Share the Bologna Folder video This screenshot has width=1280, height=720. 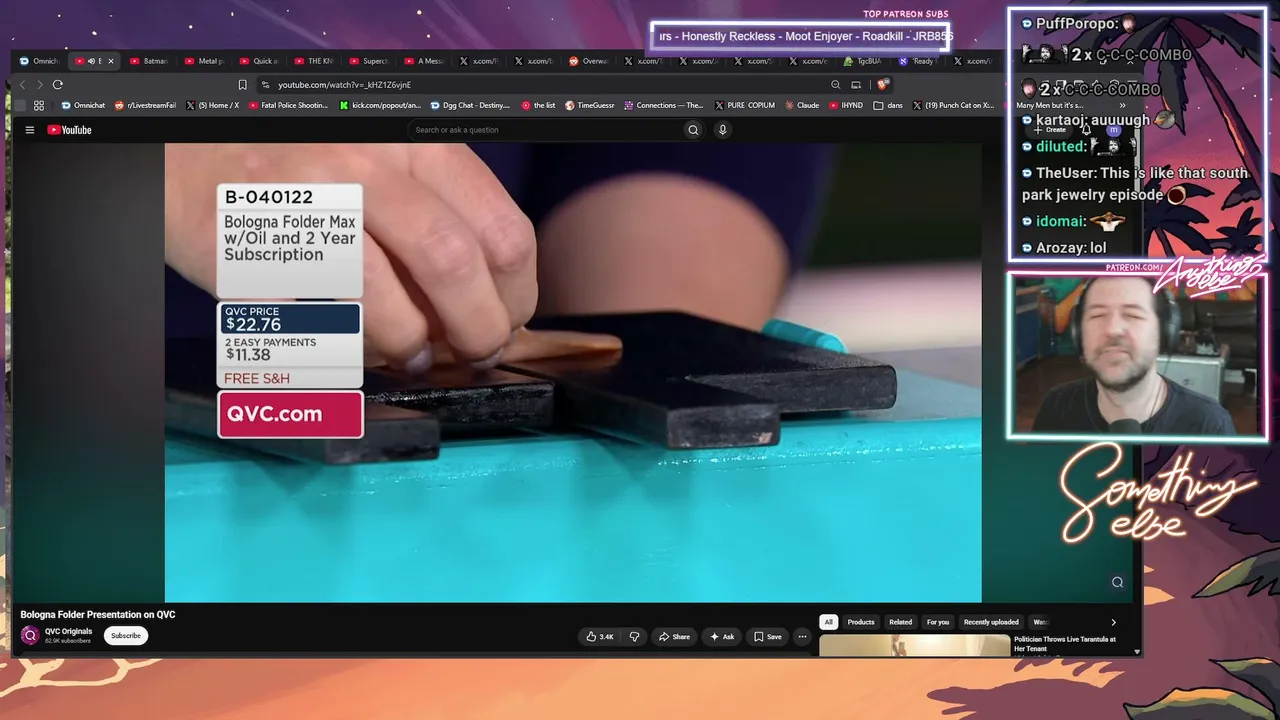(674, 637)
